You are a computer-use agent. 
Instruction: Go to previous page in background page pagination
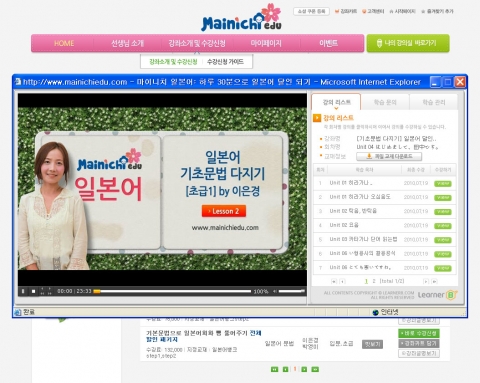285,369
